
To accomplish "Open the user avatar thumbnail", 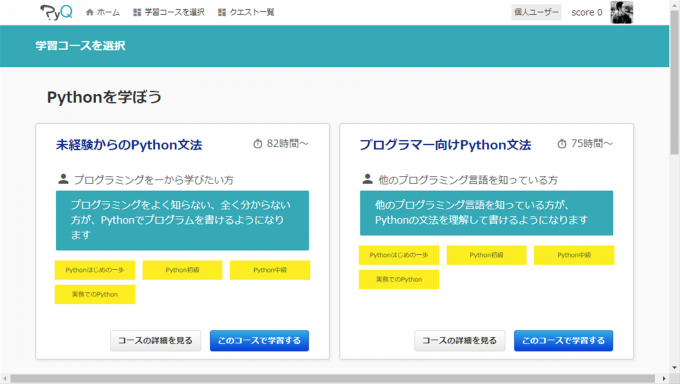I will (x=621, y=12).
